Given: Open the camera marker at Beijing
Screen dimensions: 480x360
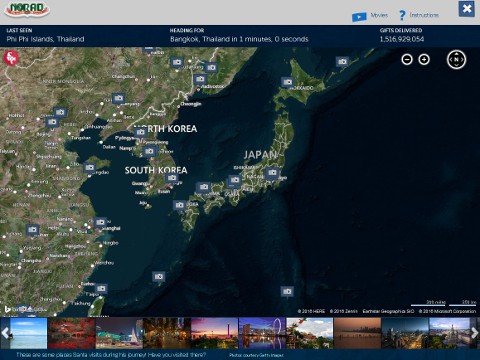Looking at the screenshot, I should (52, 122).
